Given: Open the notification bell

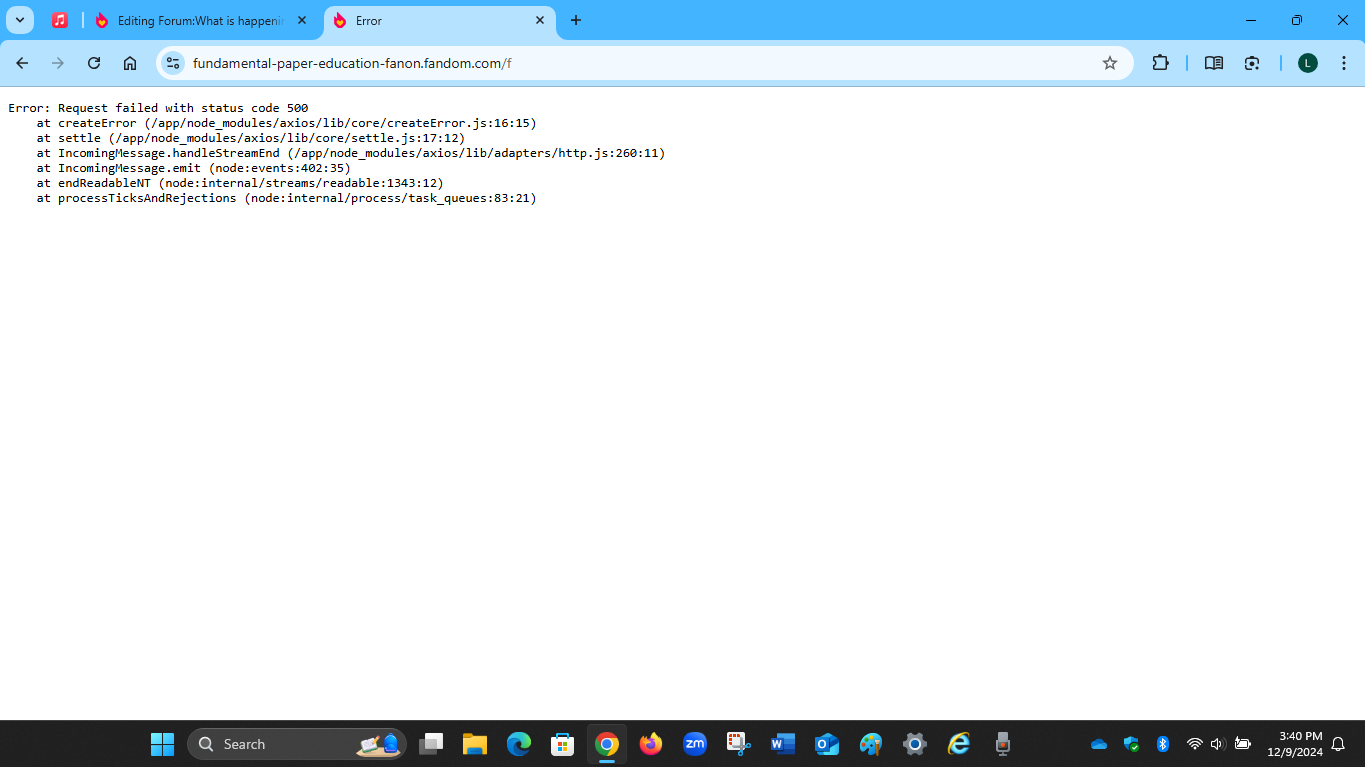Looking at the screenshot, I should coord(1338,744).
